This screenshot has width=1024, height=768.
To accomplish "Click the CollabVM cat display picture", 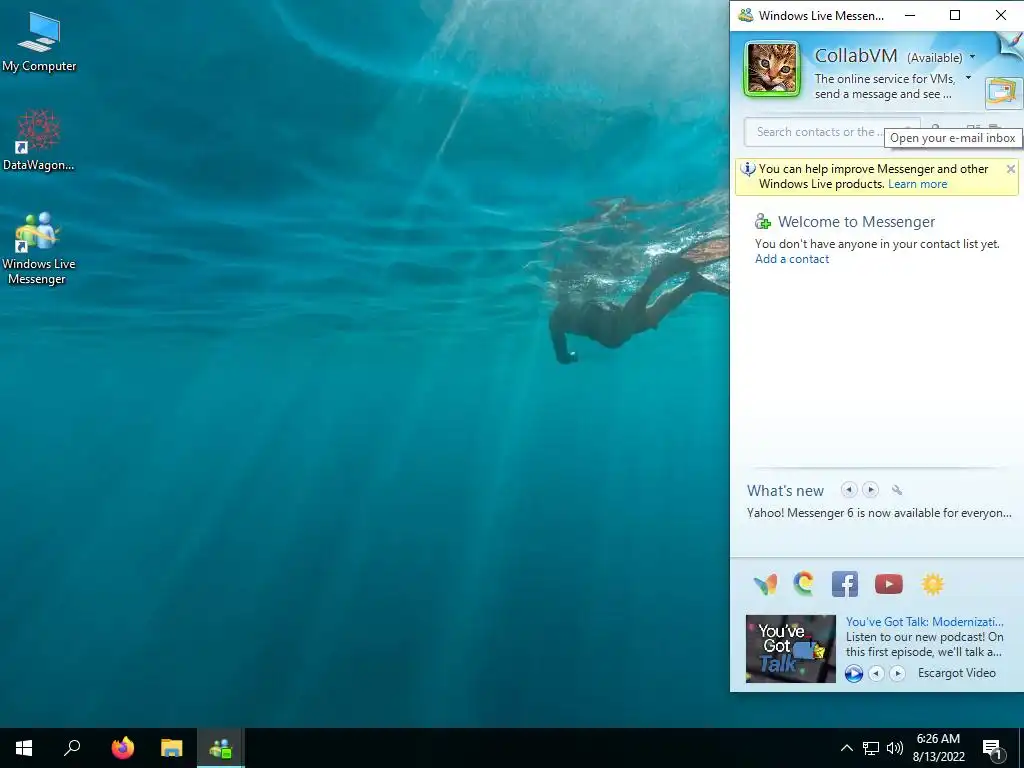I will [772, 69].
